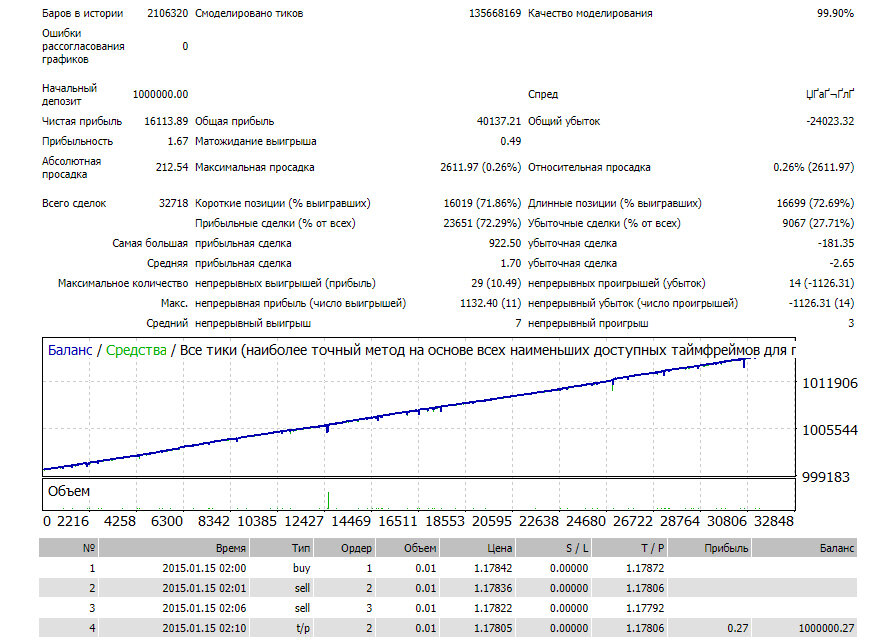The height and width of the screenshot is (643, 877).
Task: Click the 'Смоделировано тиков' value 135668169
Action: pyautogui.click(x=494, y=13)
